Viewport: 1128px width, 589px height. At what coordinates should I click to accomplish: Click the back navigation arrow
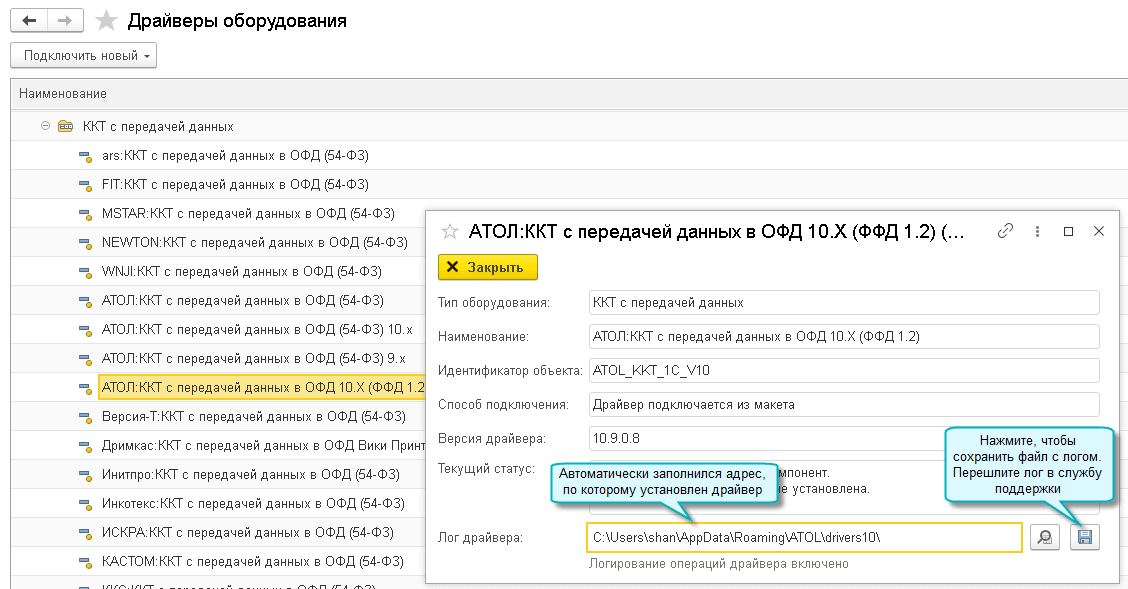pos(29,20)
